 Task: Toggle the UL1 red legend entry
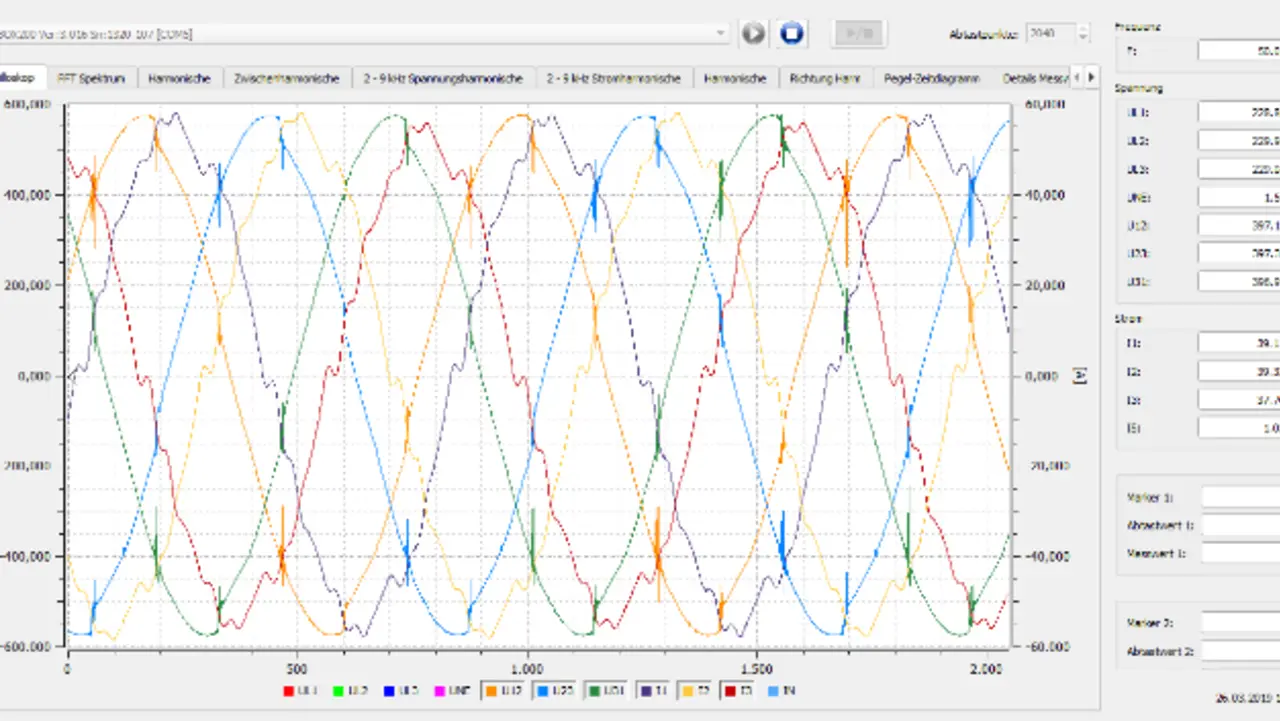(x=290, y=691)
